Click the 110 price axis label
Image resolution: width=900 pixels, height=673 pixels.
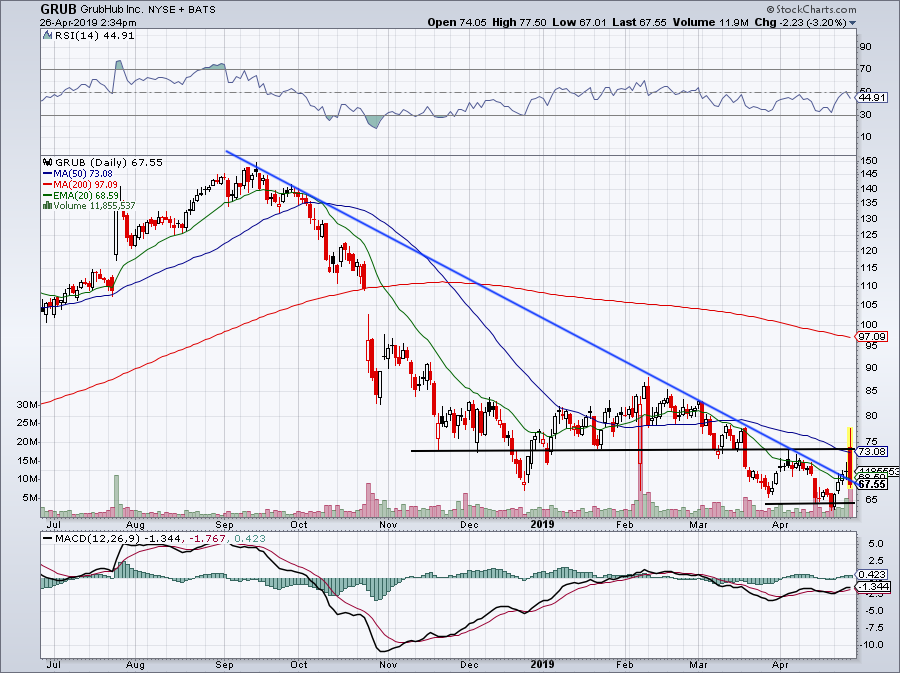(x=868, y=286)
